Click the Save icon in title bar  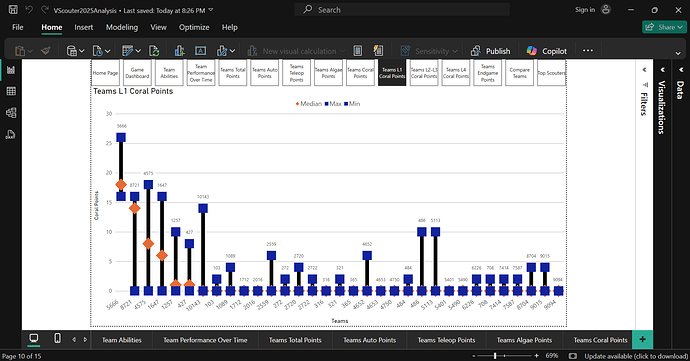pyautogui.click(x=13, y=10)
